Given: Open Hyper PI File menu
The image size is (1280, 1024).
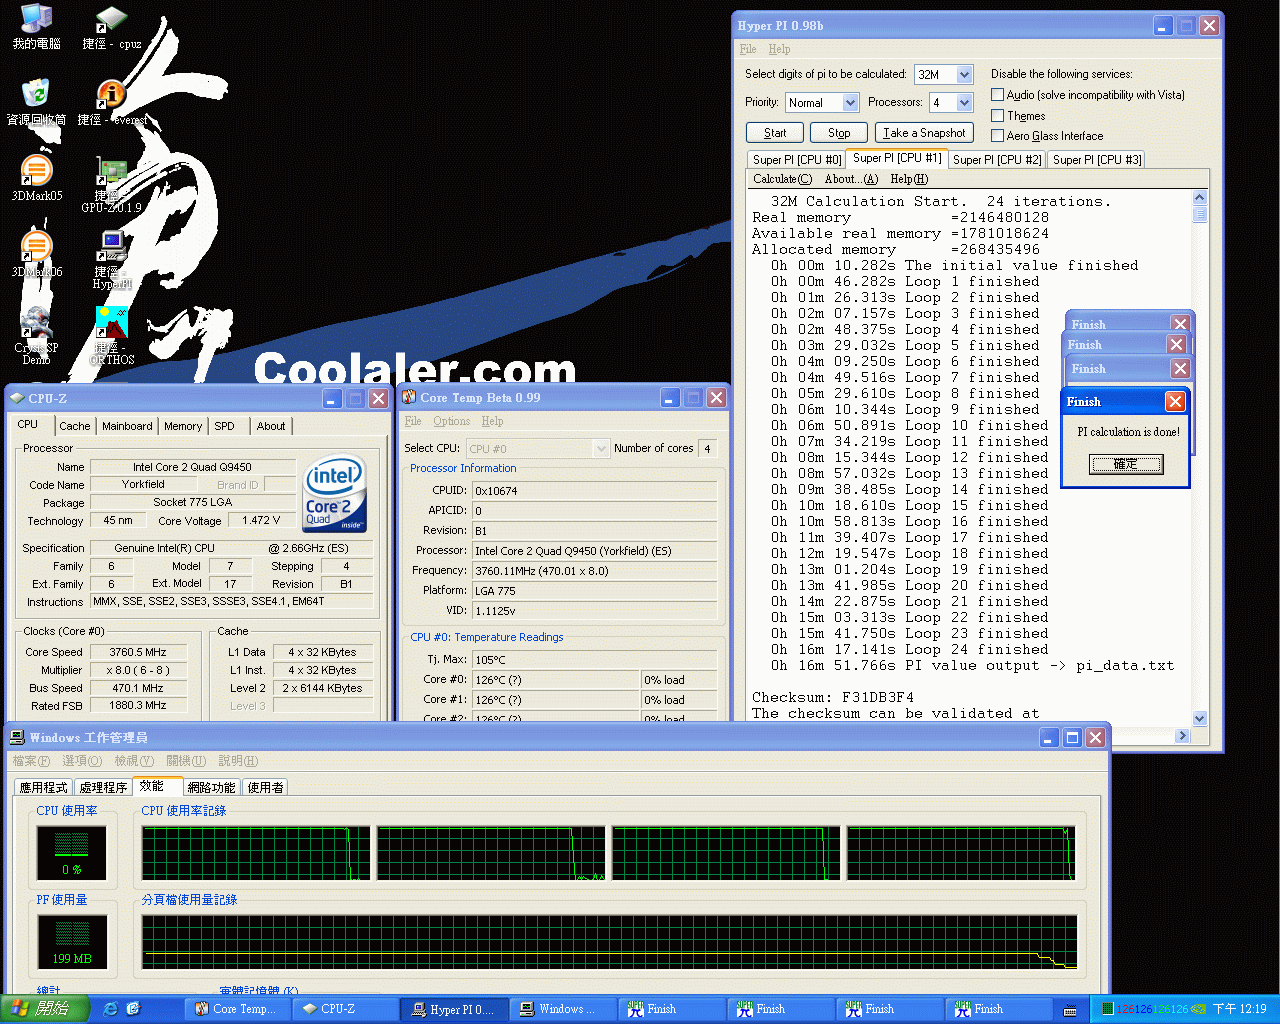Looking at the screenshot, I should pyautogui.click(x=748, y=49).
